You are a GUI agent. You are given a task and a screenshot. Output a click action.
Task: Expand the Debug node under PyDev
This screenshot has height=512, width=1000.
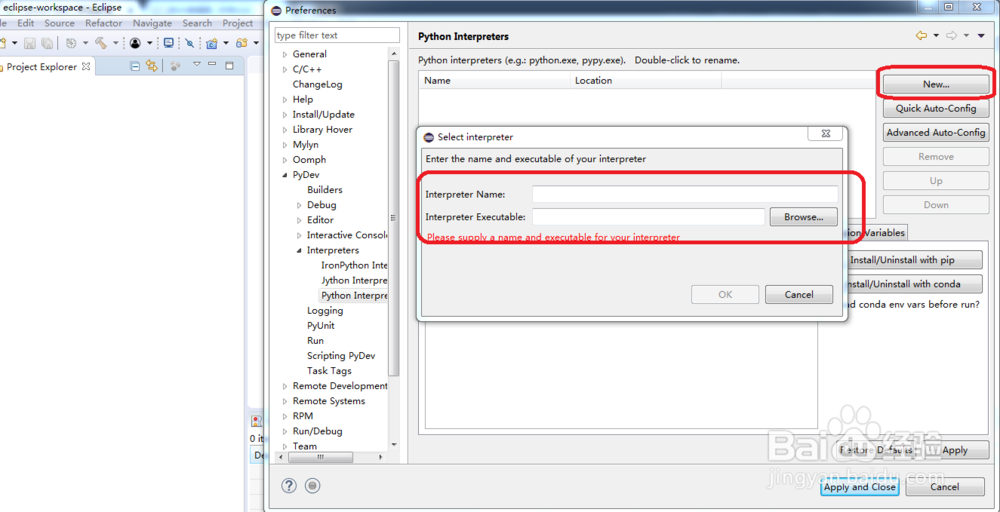[x=300, y=205]
